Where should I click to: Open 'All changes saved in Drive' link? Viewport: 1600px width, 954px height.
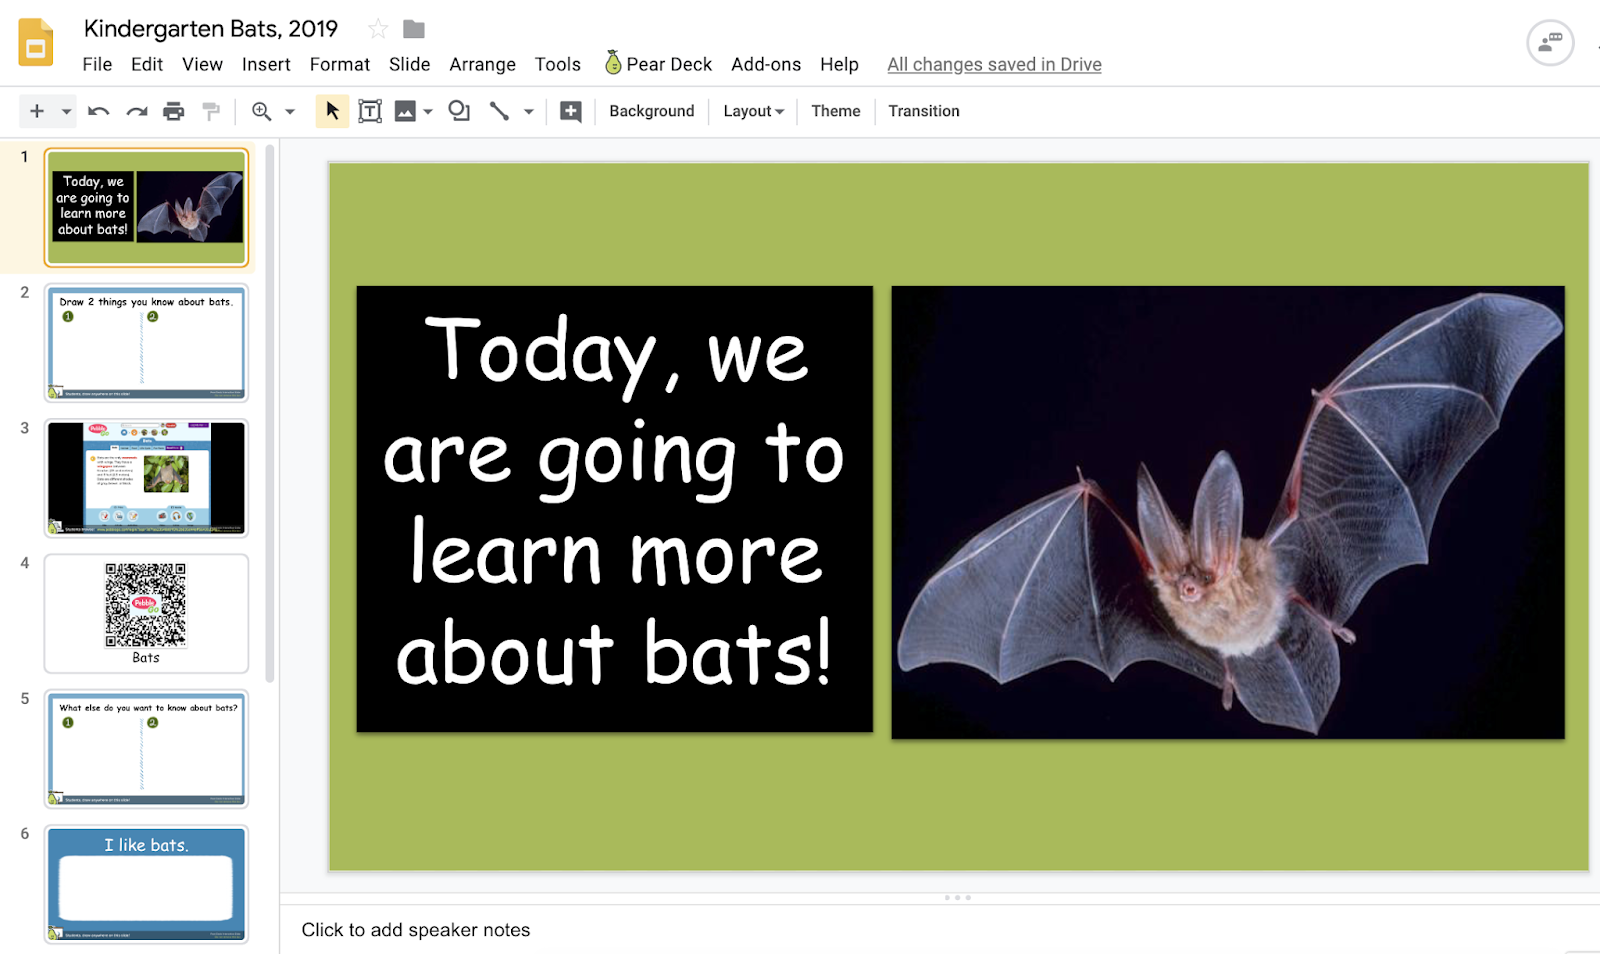994,64
